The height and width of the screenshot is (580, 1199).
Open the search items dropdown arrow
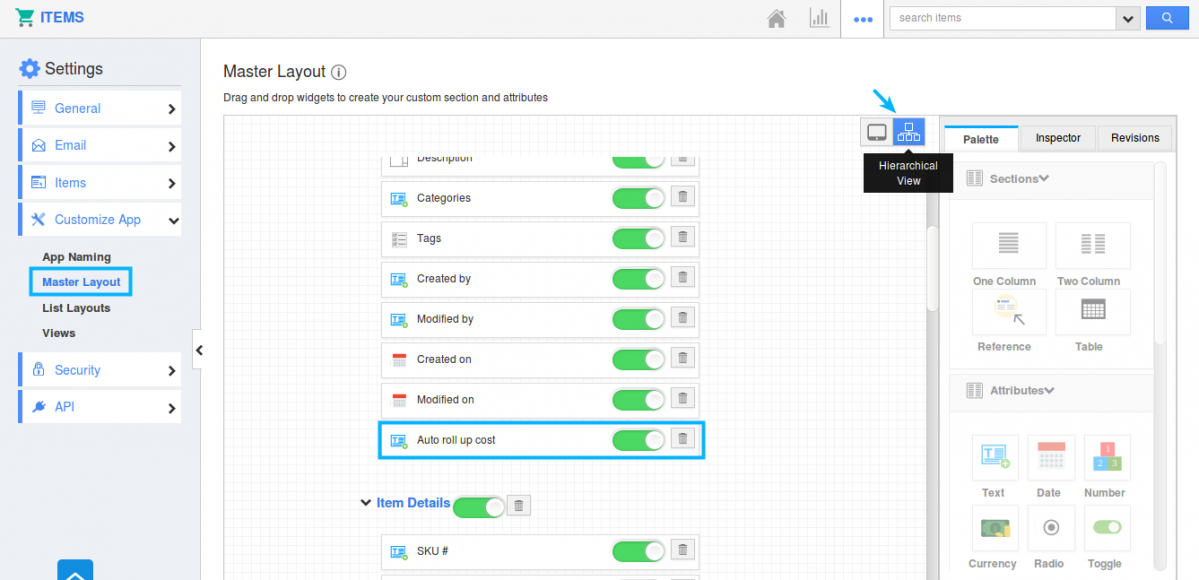[1127, 18]
